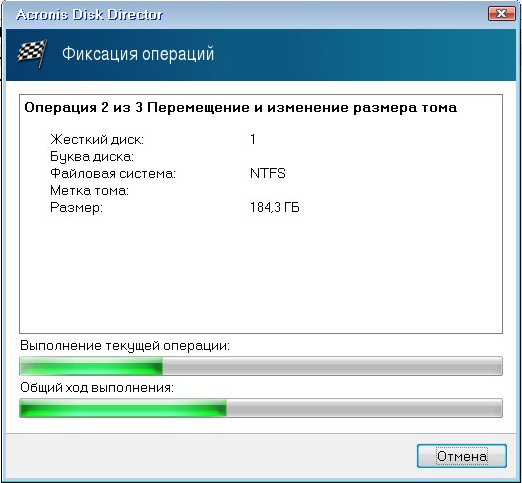Click the '184,3 ГБ' size value

275,207
